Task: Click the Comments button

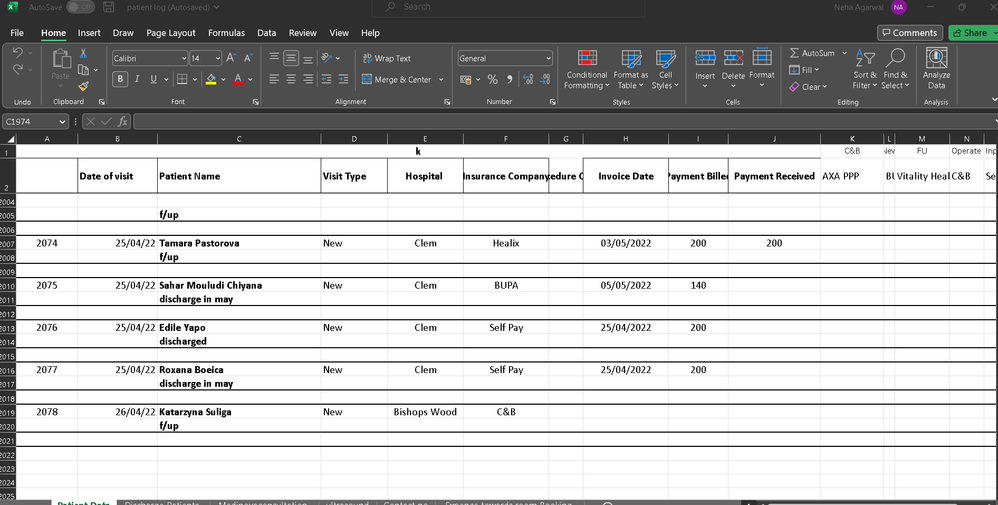Action: pyautogui.click(x=910, y=33)
